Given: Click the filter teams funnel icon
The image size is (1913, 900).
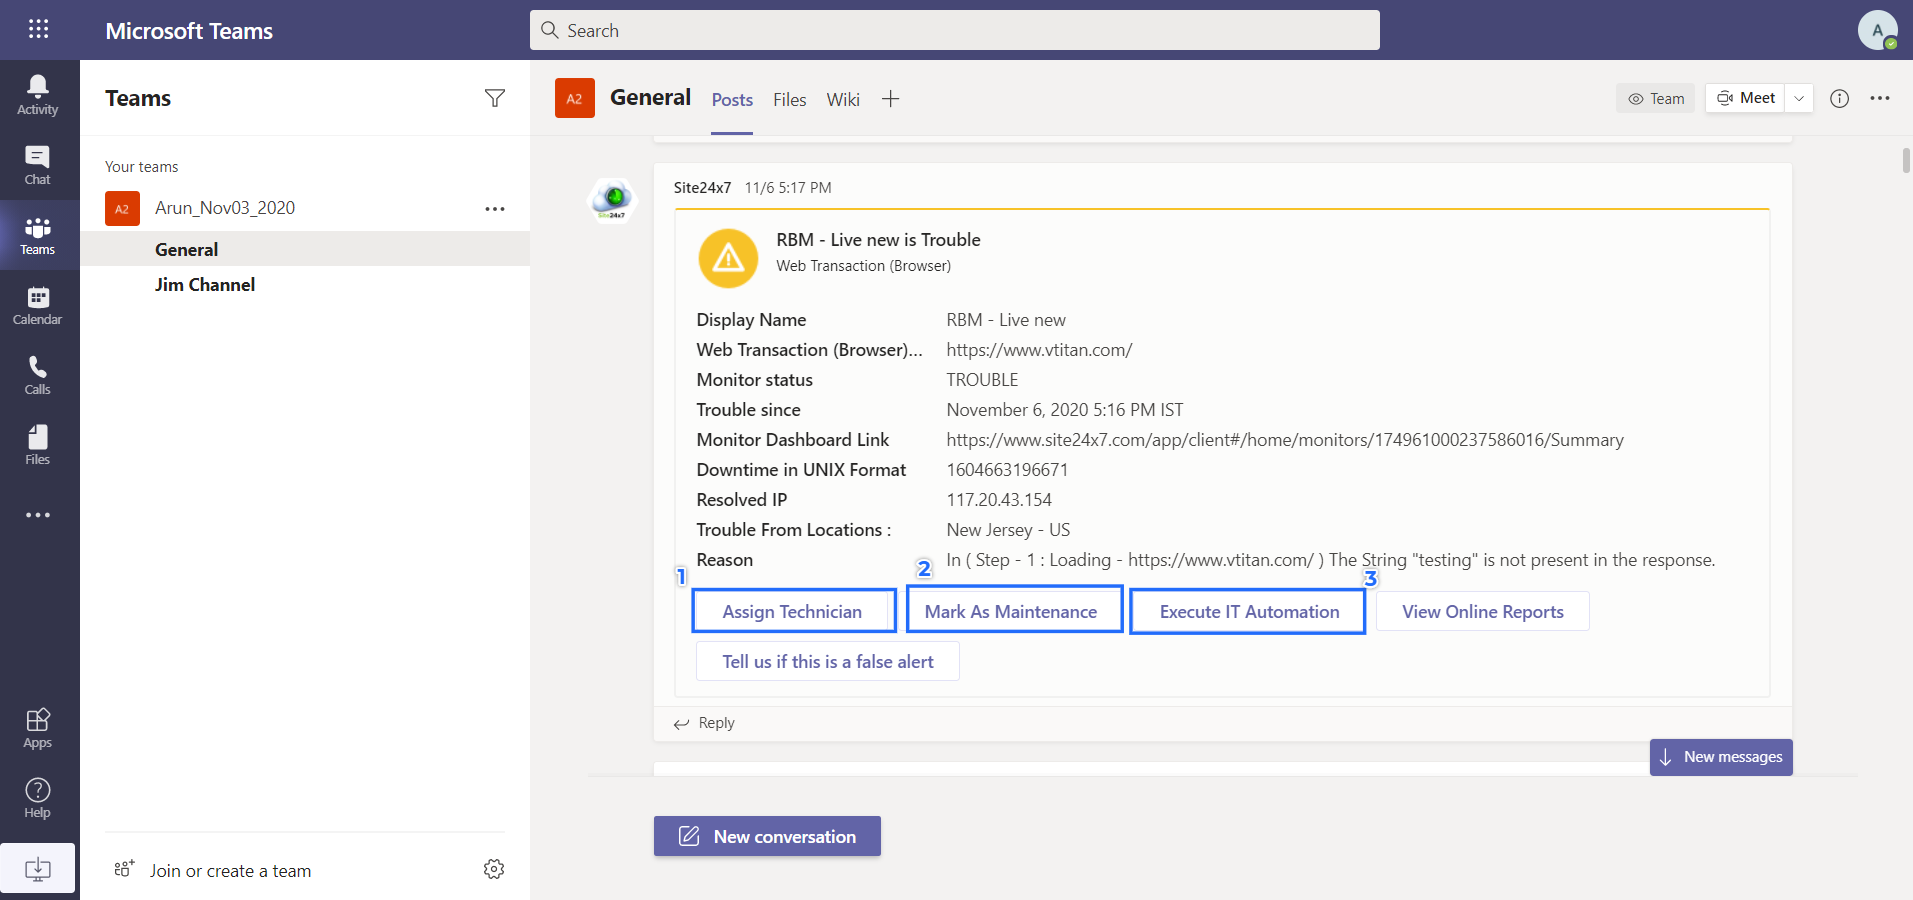Looking at the screenshot, I should 494,98.
